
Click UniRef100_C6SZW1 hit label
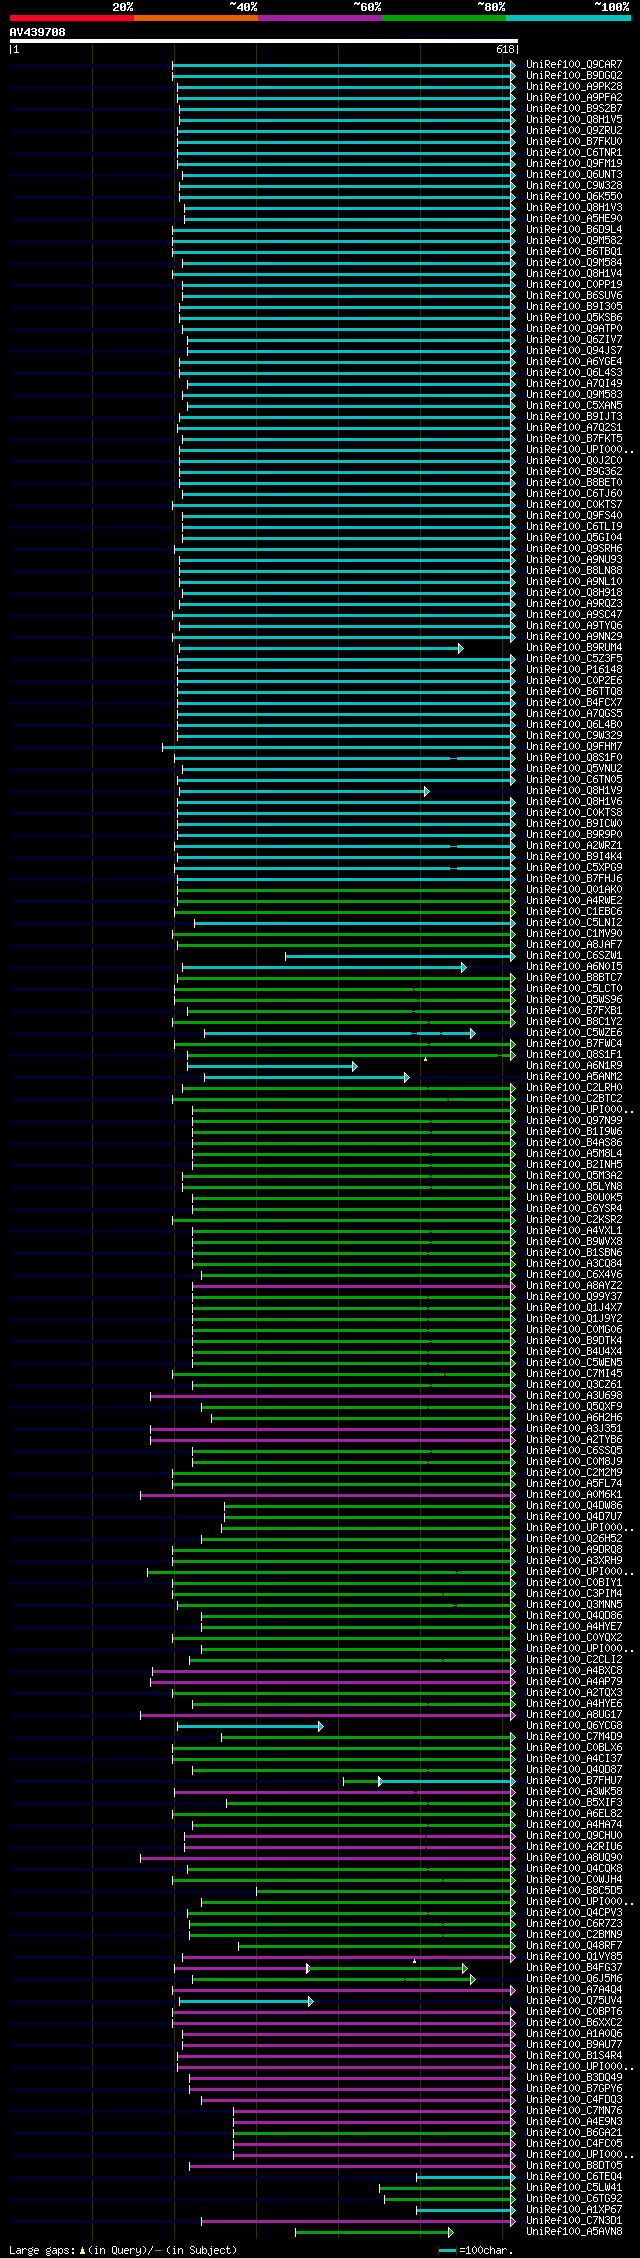574,955
